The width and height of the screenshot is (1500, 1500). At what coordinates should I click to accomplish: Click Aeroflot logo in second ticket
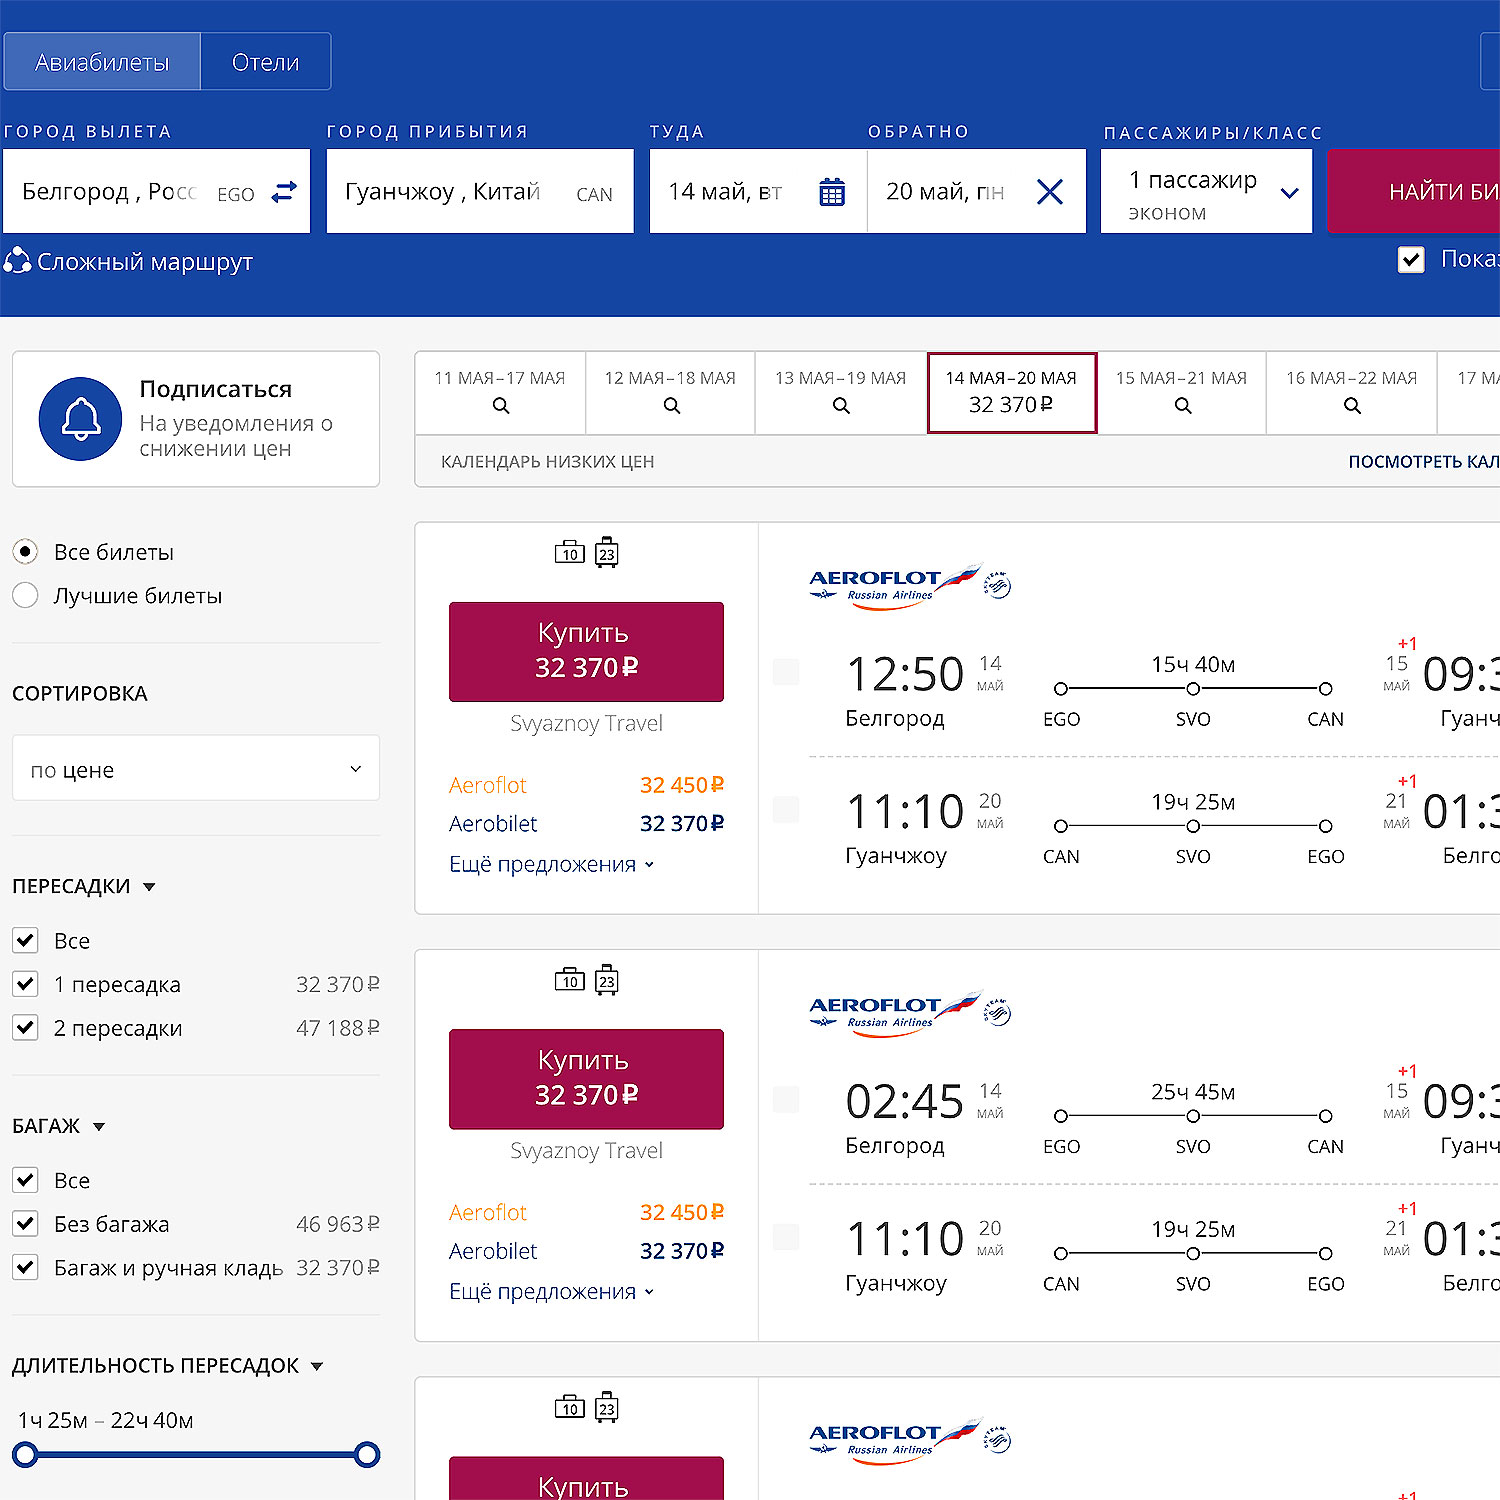[x=910, y=1012]
